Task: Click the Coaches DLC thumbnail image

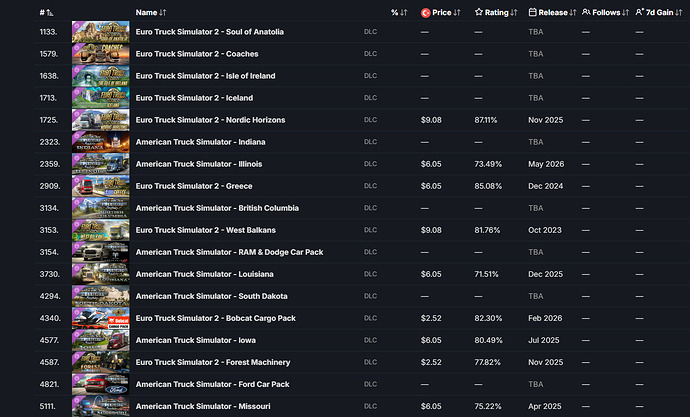Action: click(x=101, y=54)
